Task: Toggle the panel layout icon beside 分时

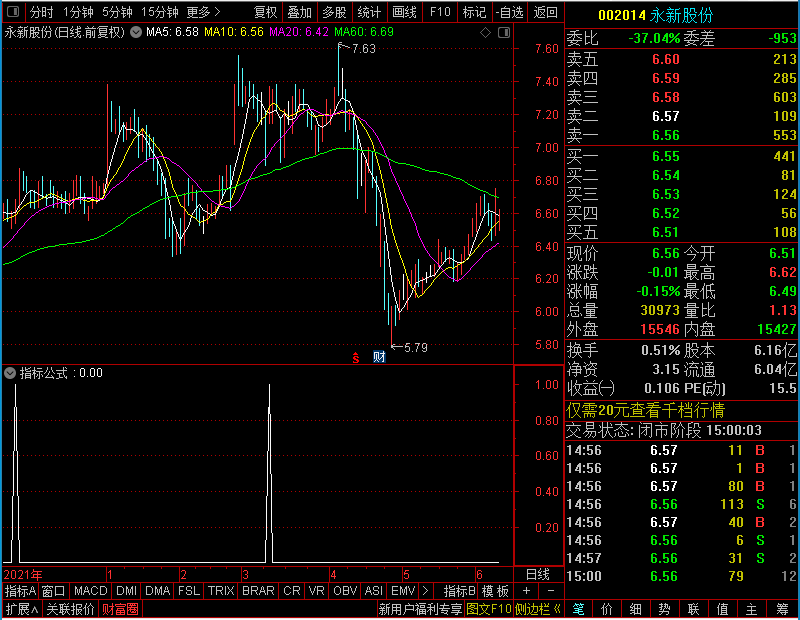Action: (13, 12)
